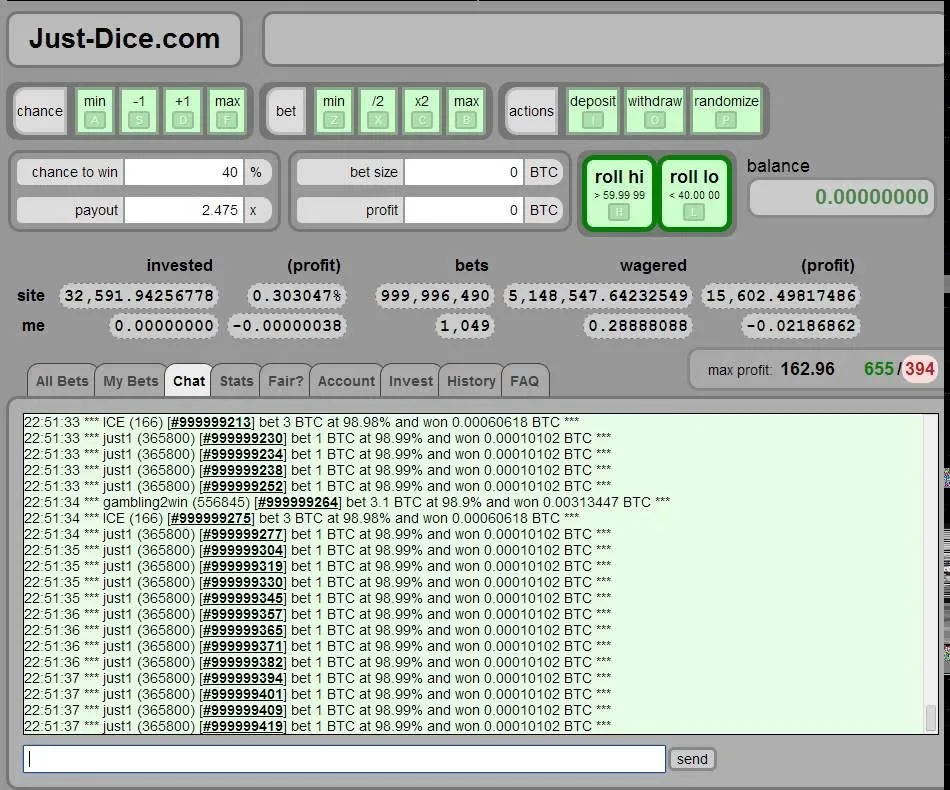The image size is (950, 790).
Task: Open bet link #999999330
Action: [x=243, y=582]
